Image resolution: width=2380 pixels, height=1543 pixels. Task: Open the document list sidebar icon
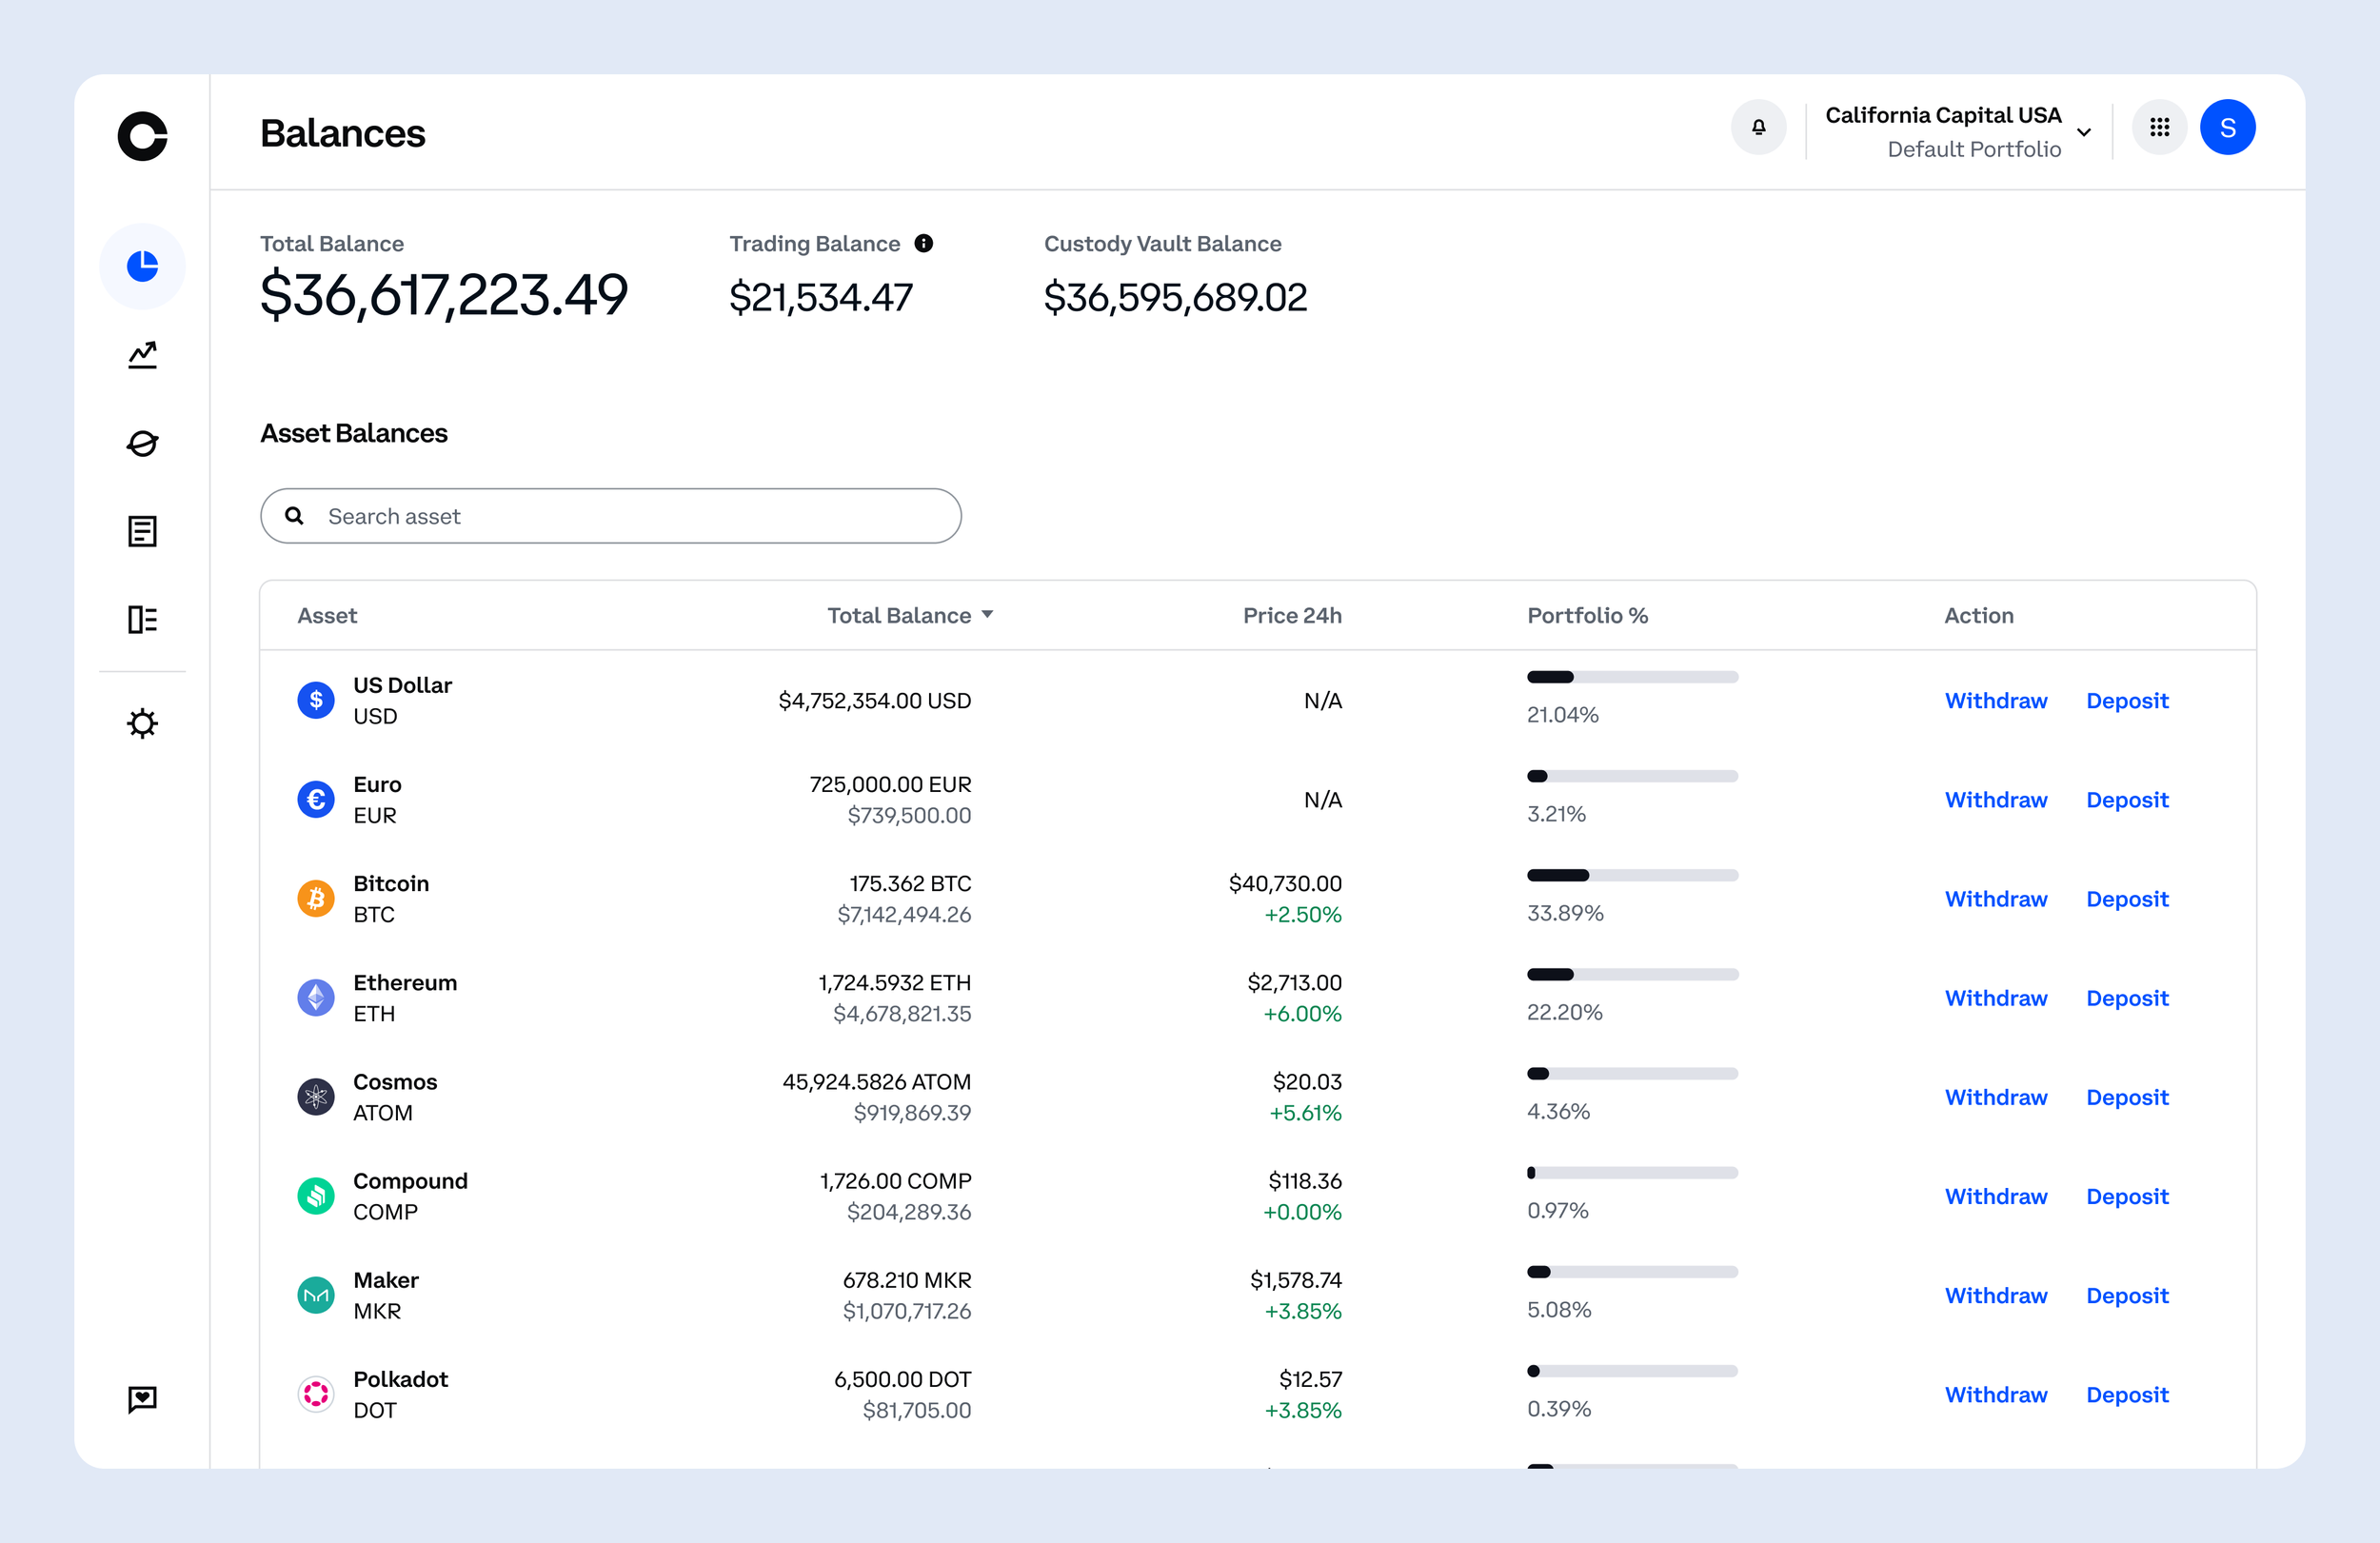[x=142, y=531]
